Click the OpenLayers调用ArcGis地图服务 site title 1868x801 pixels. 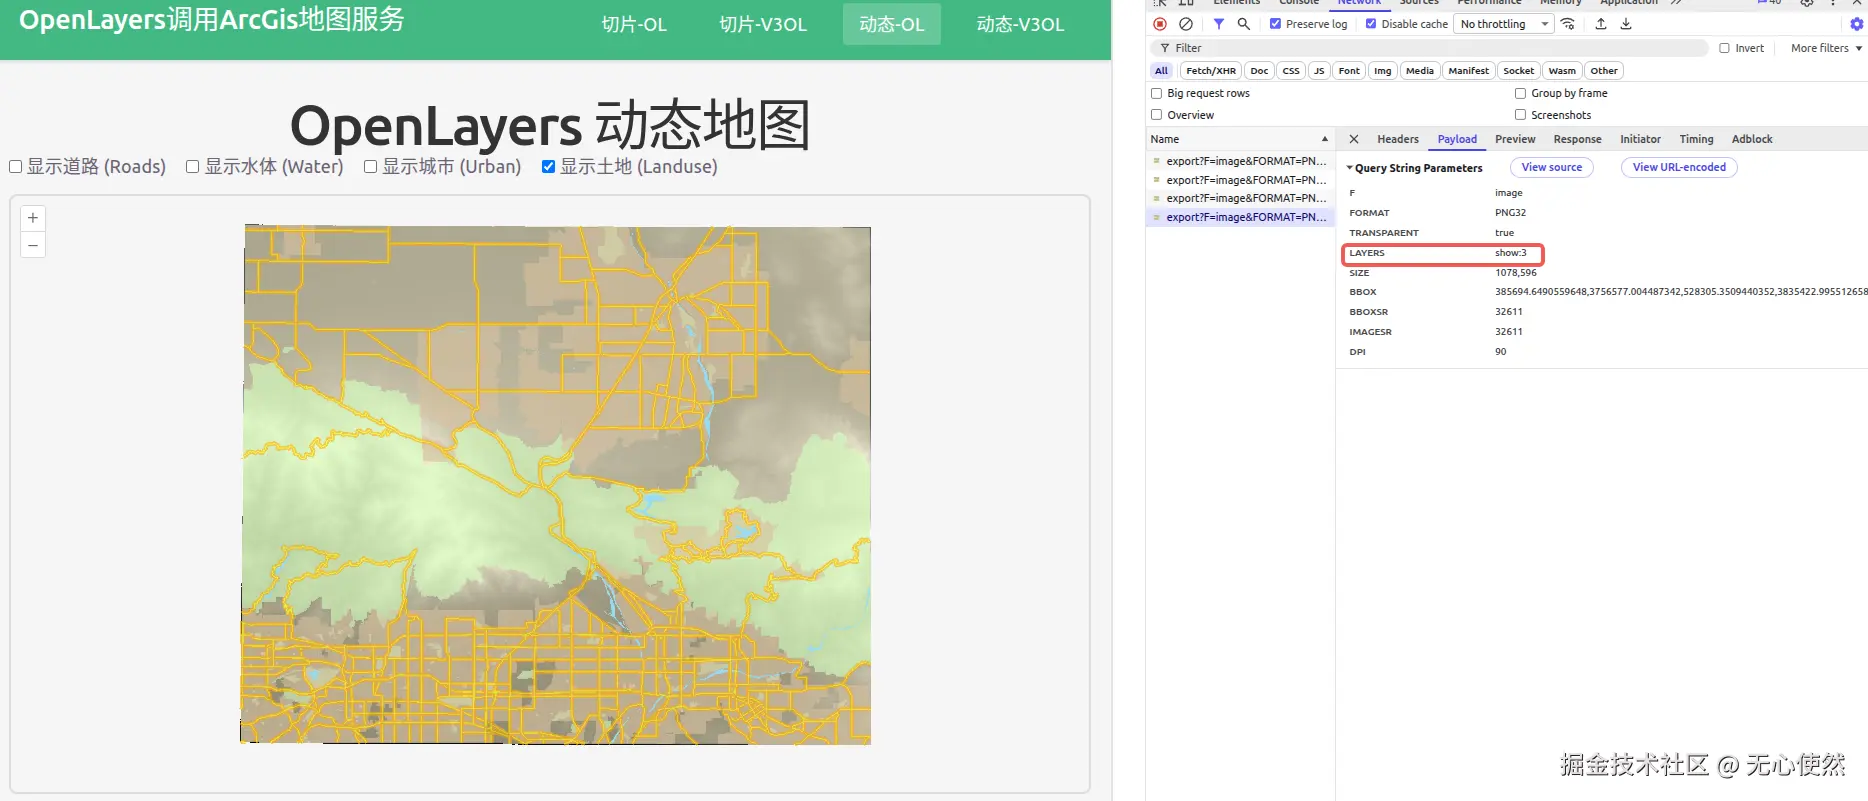click(x=212, y=20)
